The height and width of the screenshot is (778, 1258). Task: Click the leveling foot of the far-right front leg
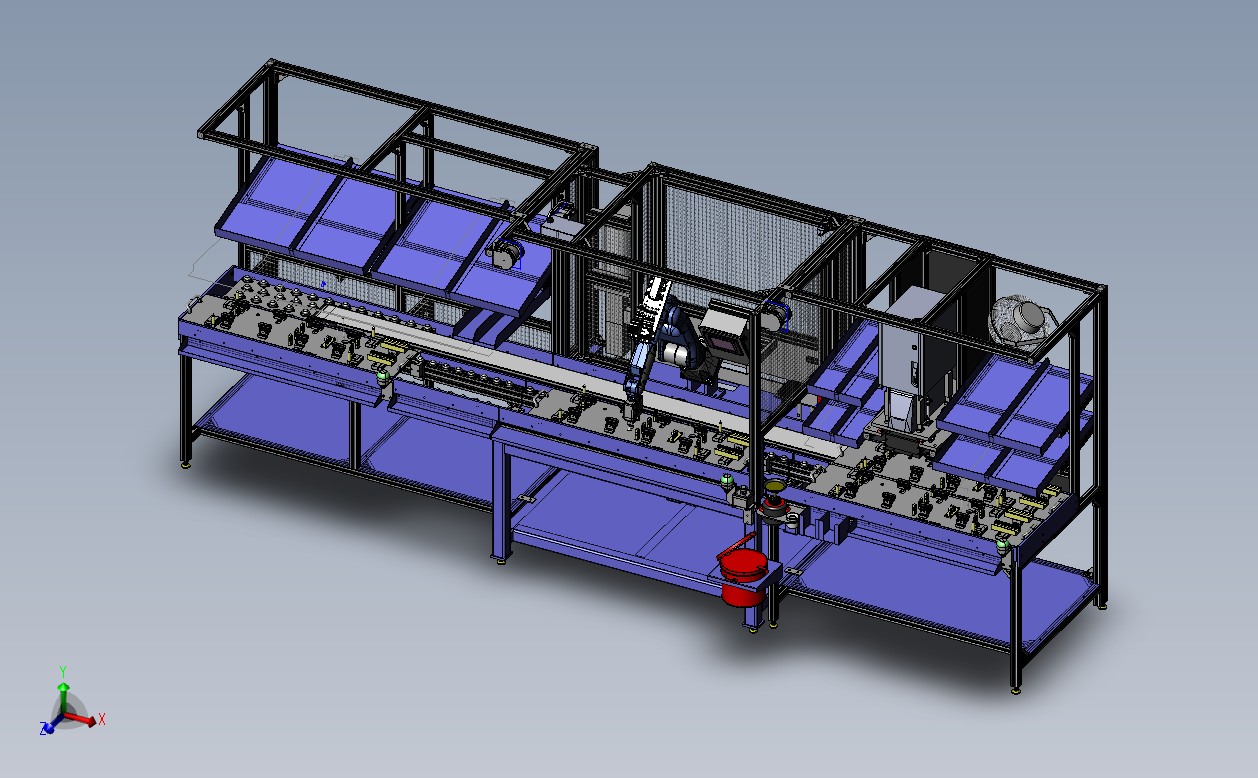tap(1016, 688)
